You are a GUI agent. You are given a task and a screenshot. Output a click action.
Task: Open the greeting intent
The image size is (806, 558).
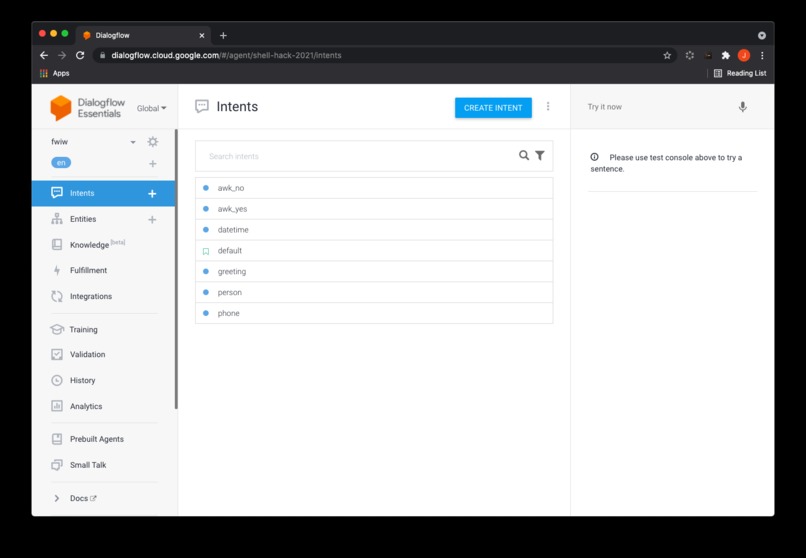pyautogui.click(x=374, y=271)
